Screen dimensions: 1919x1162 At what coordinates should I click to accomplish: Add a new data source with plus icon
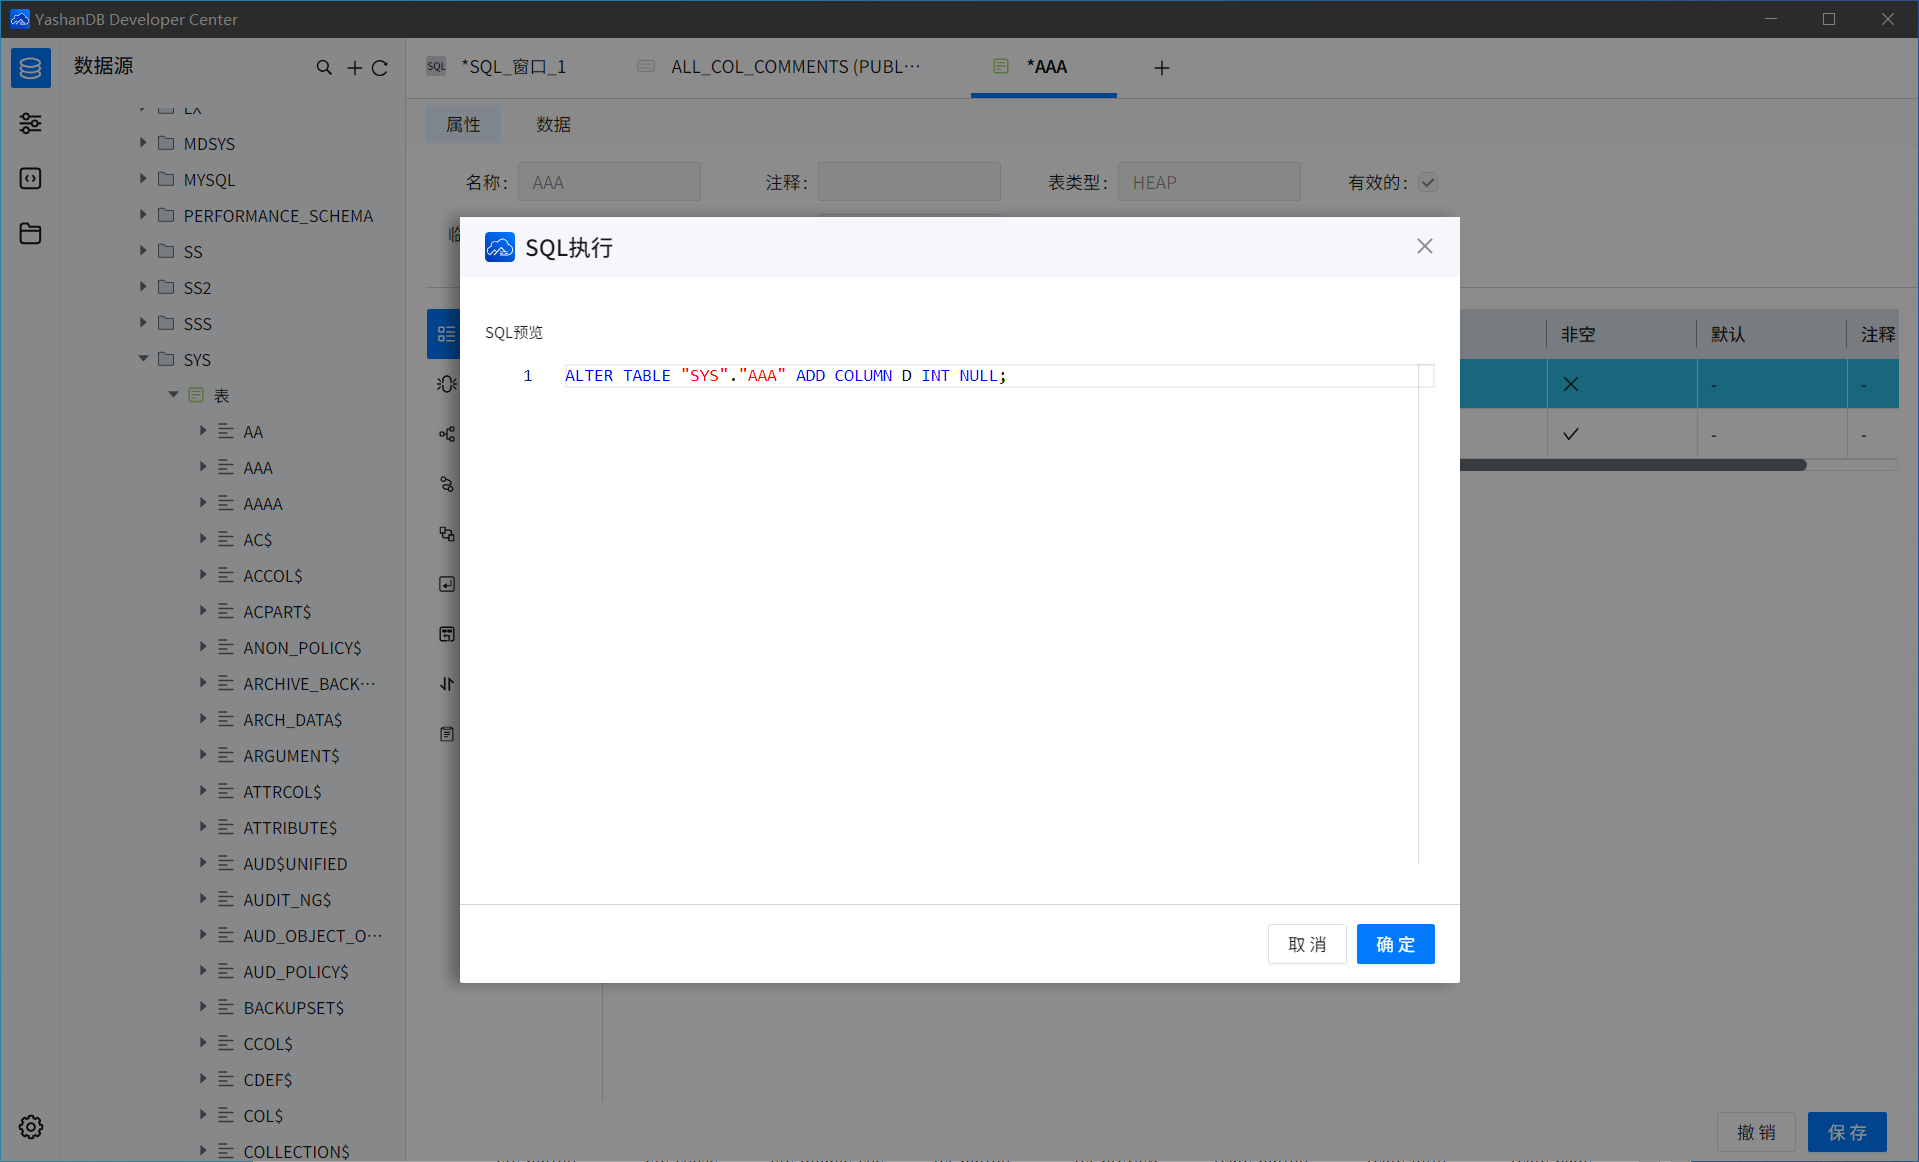point(355,67)
